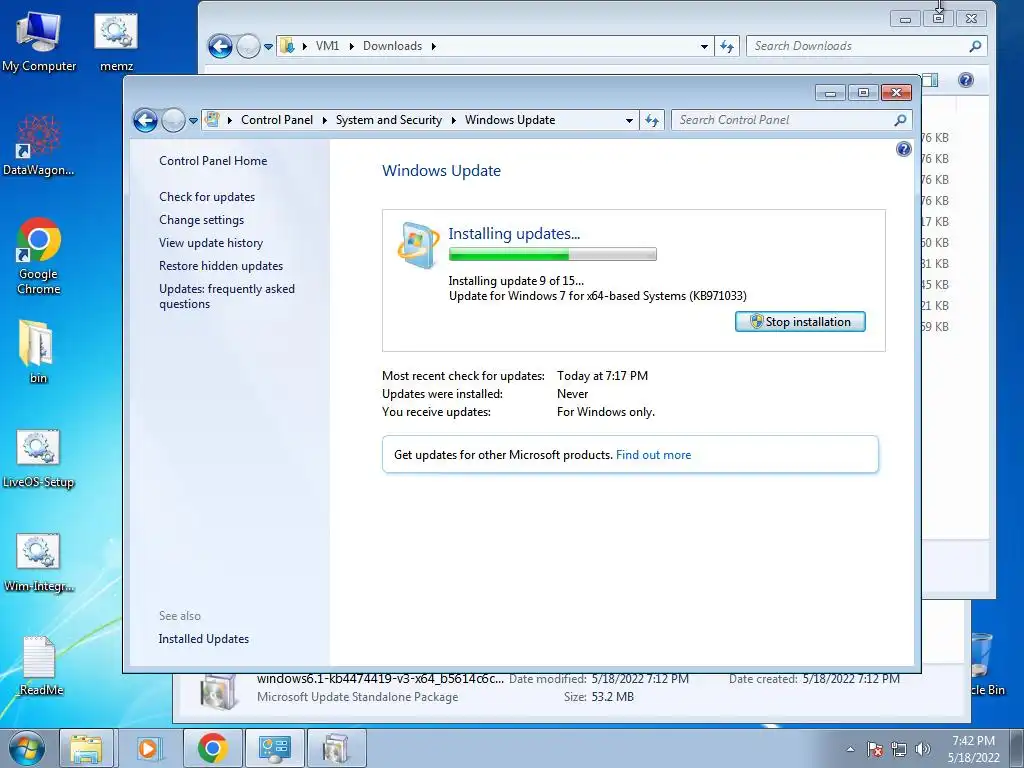Expand arrow after Downloads breadcrumb
1024x768 pixels.
pyautogui.click(x=433, y=46)
